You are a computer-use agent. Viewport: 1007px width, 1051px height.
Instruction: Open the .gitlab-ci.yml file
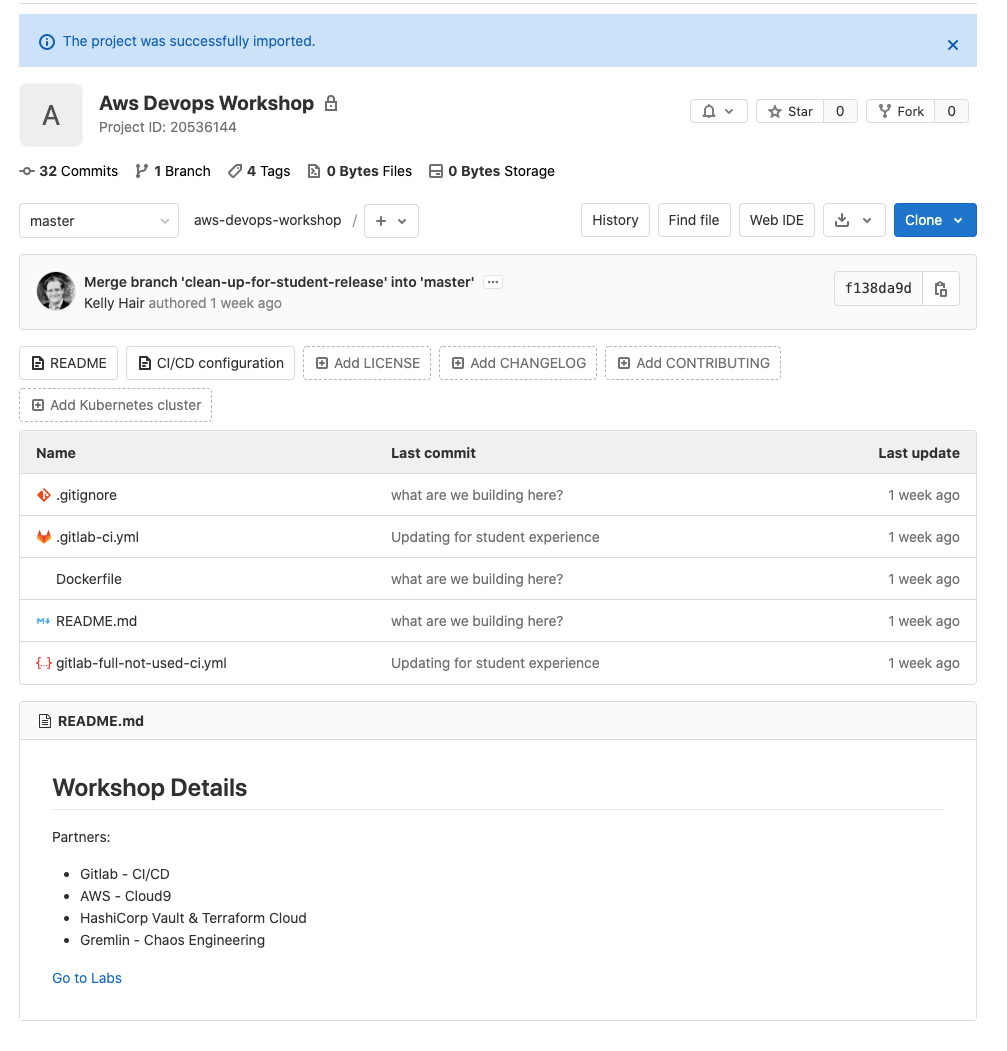pos(98,537)
